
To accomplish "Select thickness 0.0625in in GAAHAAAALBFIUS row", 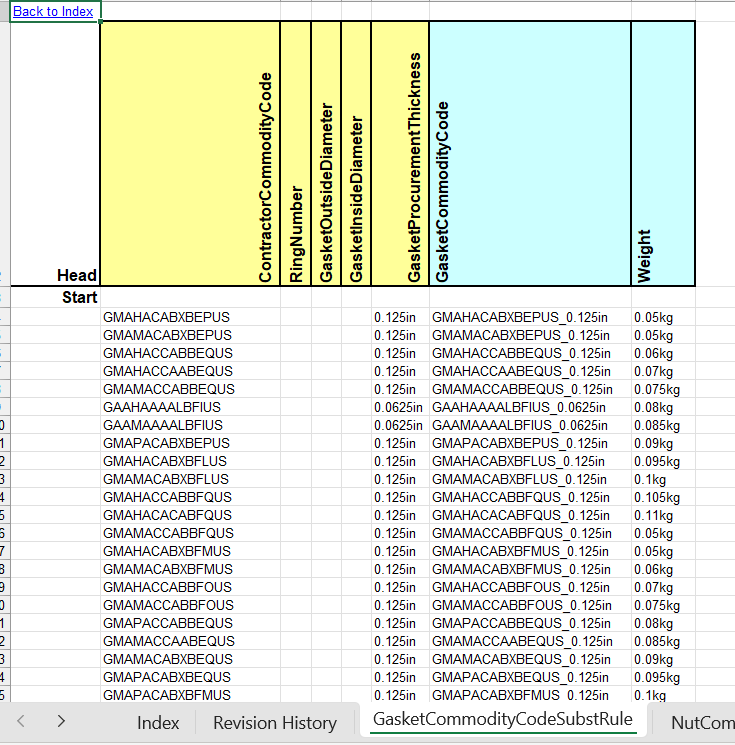I will (400, 408).
